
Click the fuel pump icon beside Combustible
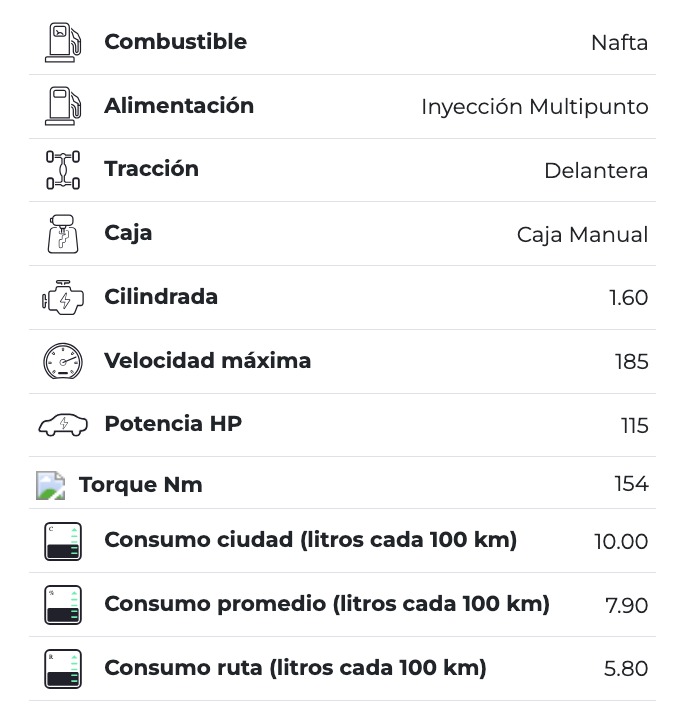pos(63,43)
